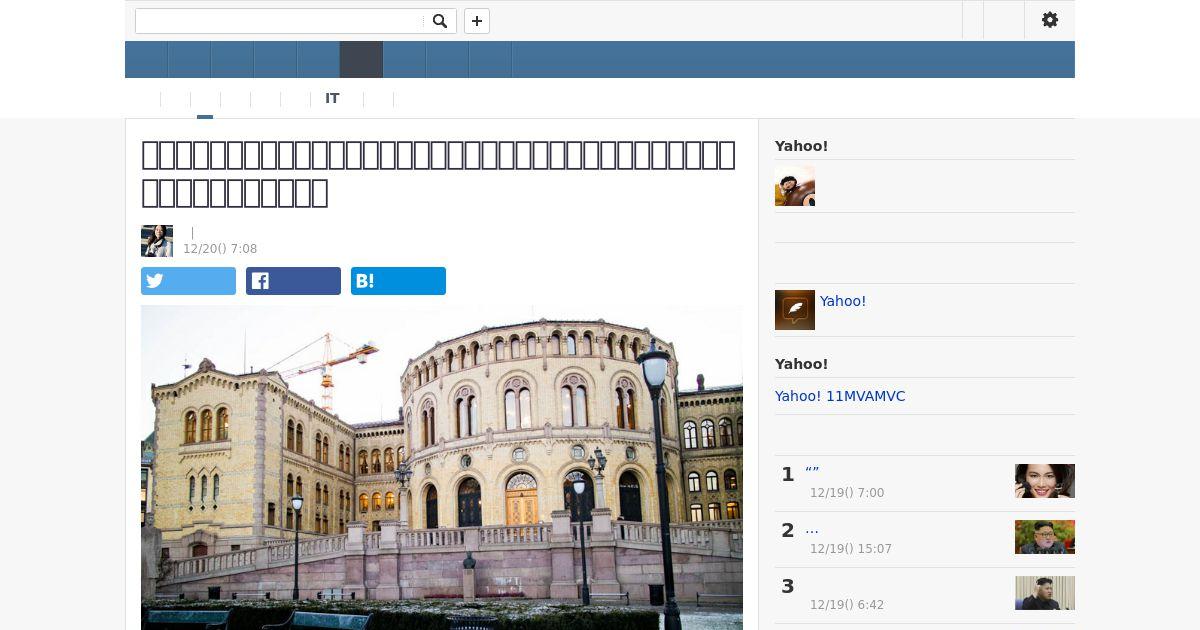
Task: Share the article on Twitter
Action: 188,281
